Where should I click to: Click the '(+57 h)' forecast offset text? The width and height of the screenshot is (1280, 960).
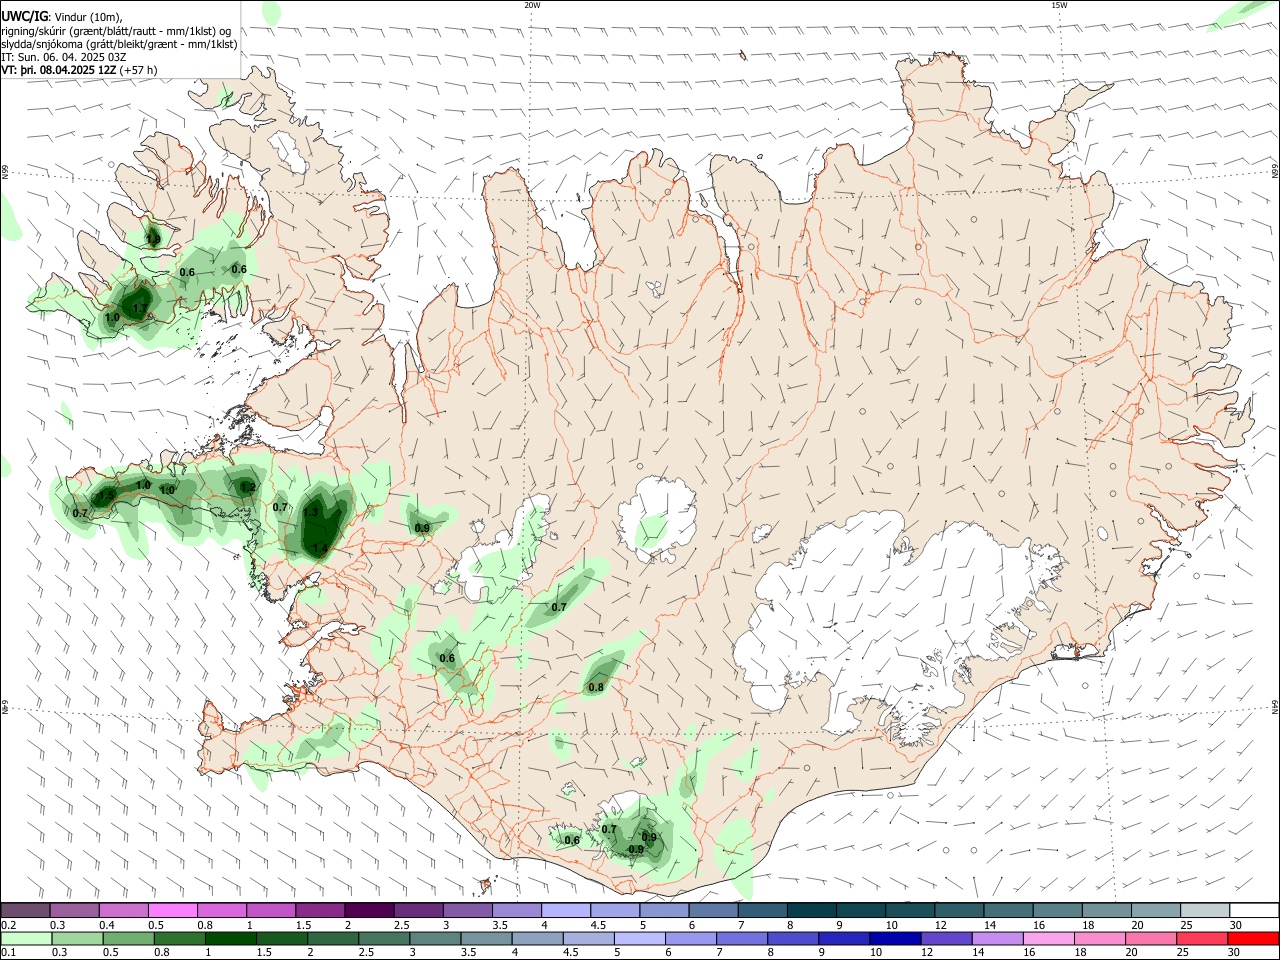click(138, 70)
